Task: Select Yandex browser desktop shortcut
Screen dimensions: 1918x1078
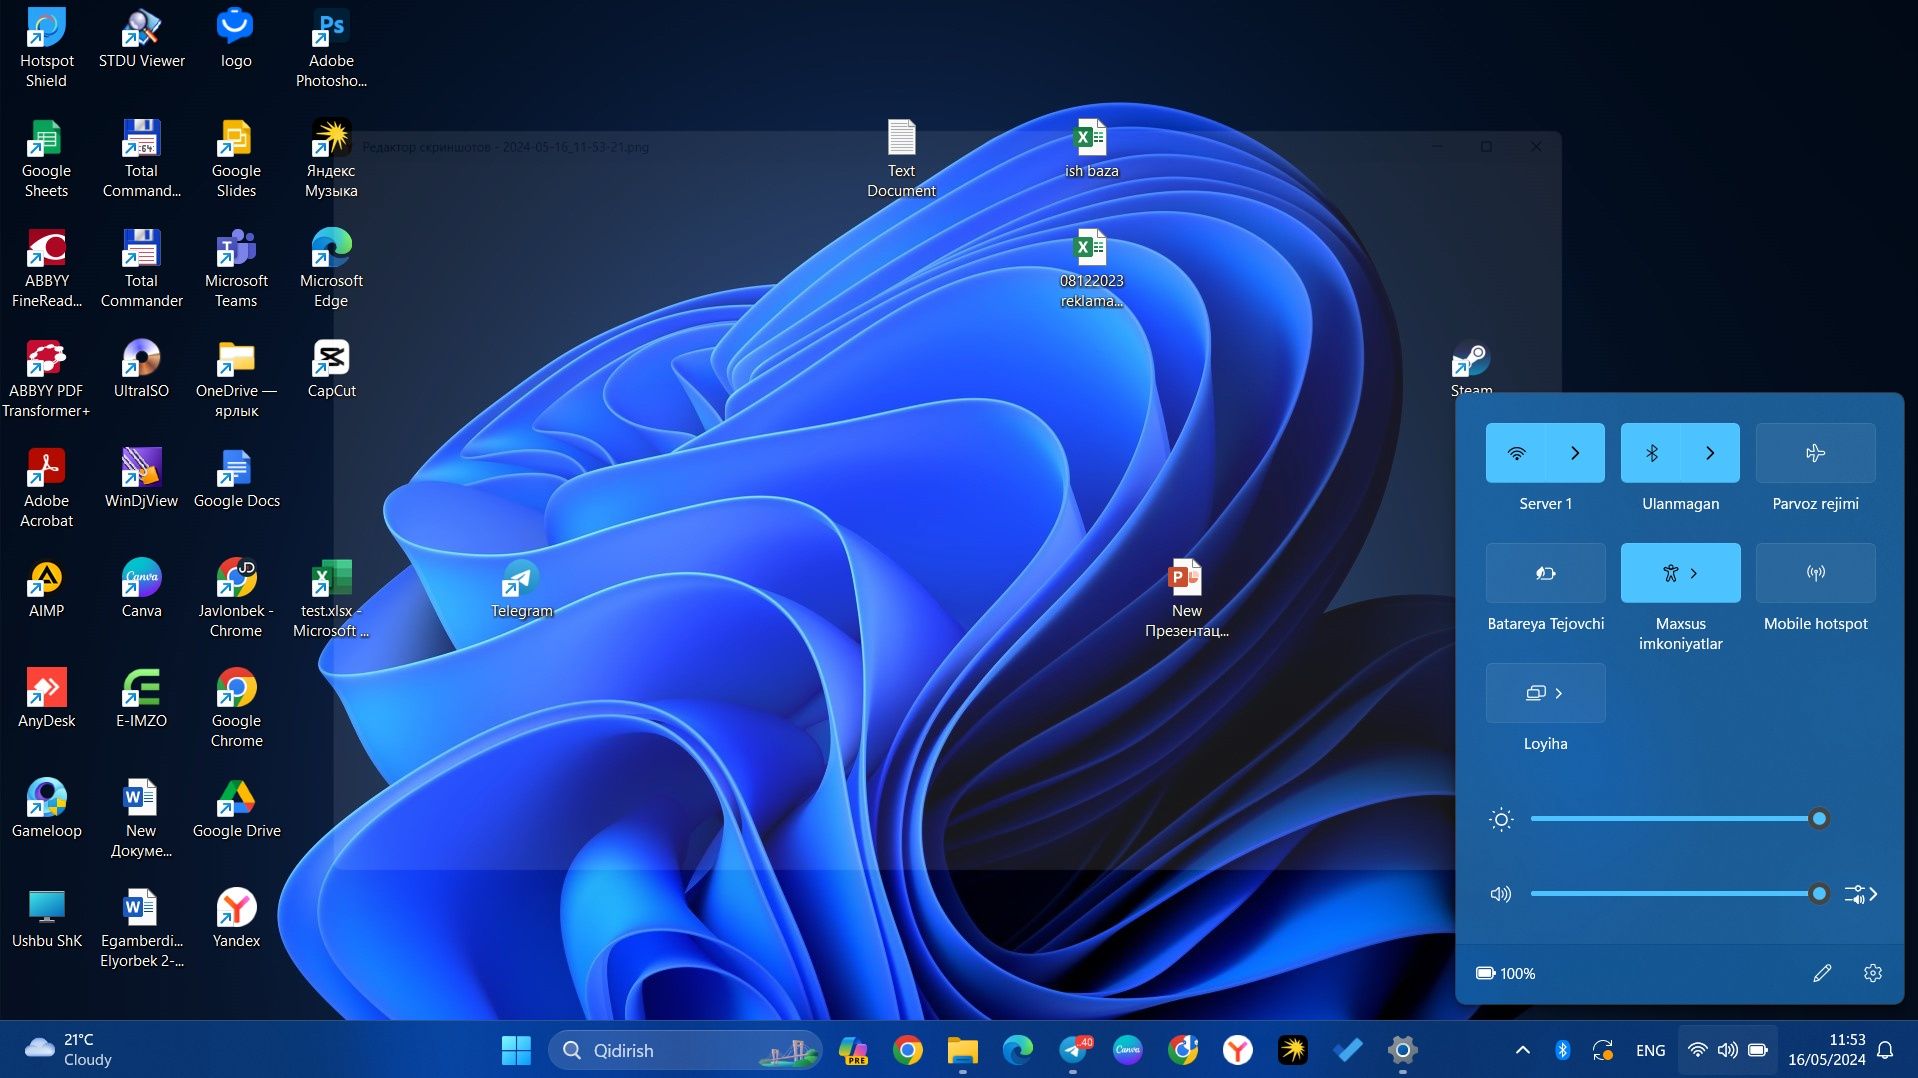Action: (236, 918)
